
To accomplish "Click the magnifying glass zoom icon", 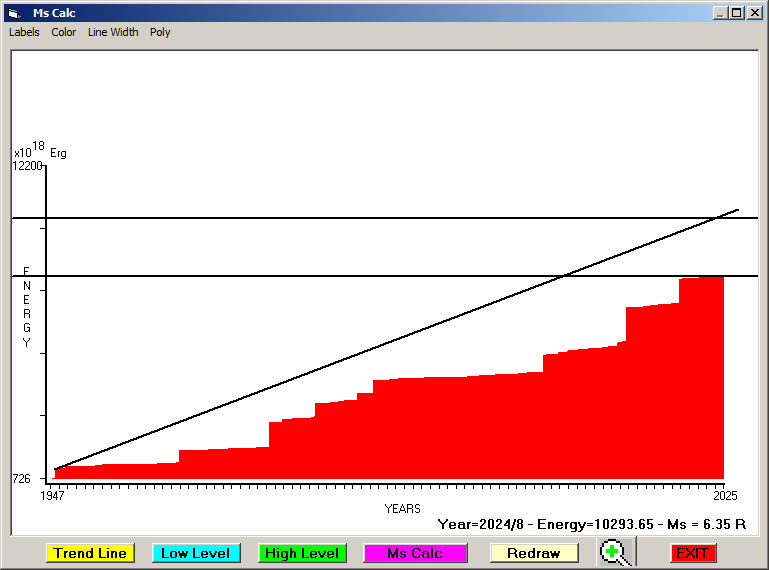I will pos(618,552).
